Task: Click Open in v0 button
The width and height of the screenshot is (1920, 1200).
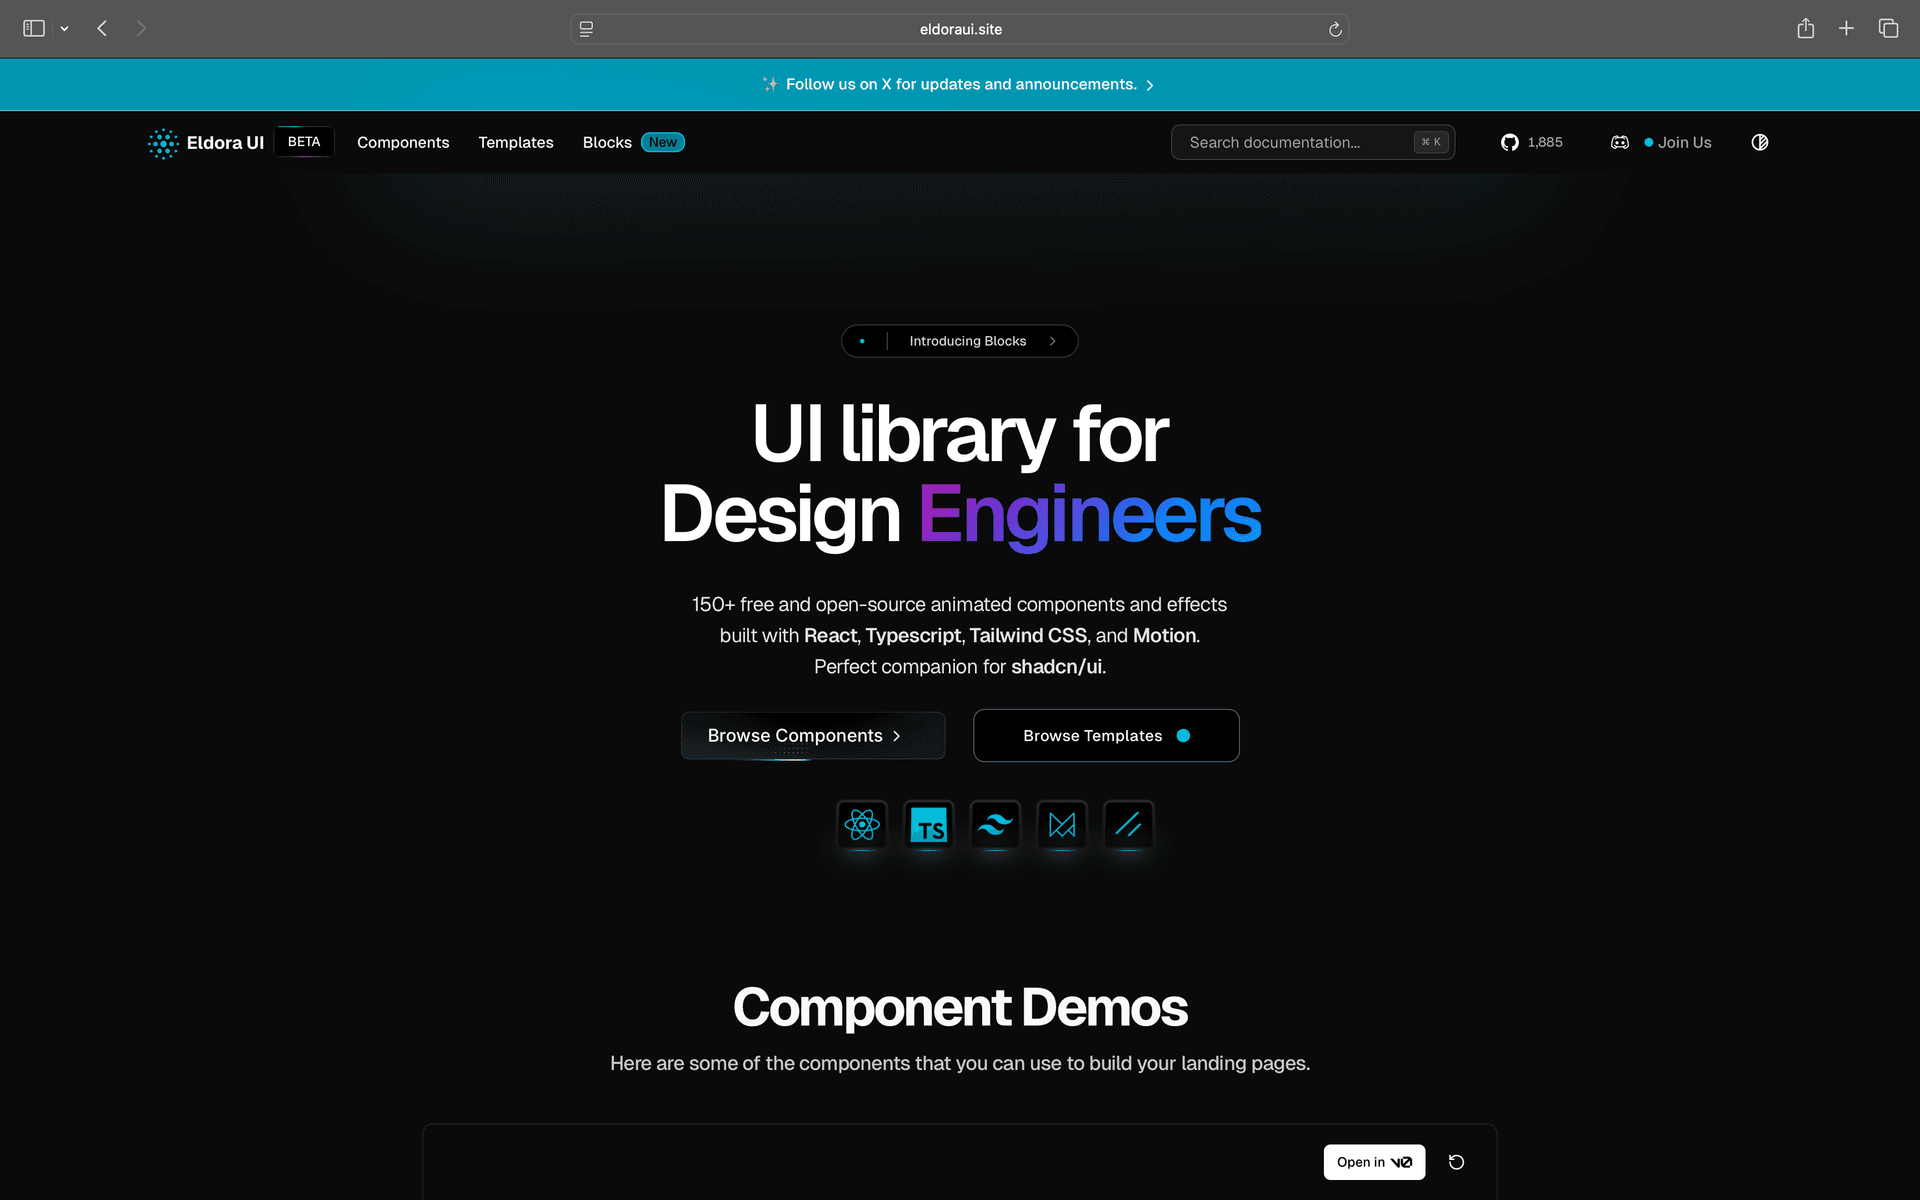Action: click(x=1374, y=1162)
